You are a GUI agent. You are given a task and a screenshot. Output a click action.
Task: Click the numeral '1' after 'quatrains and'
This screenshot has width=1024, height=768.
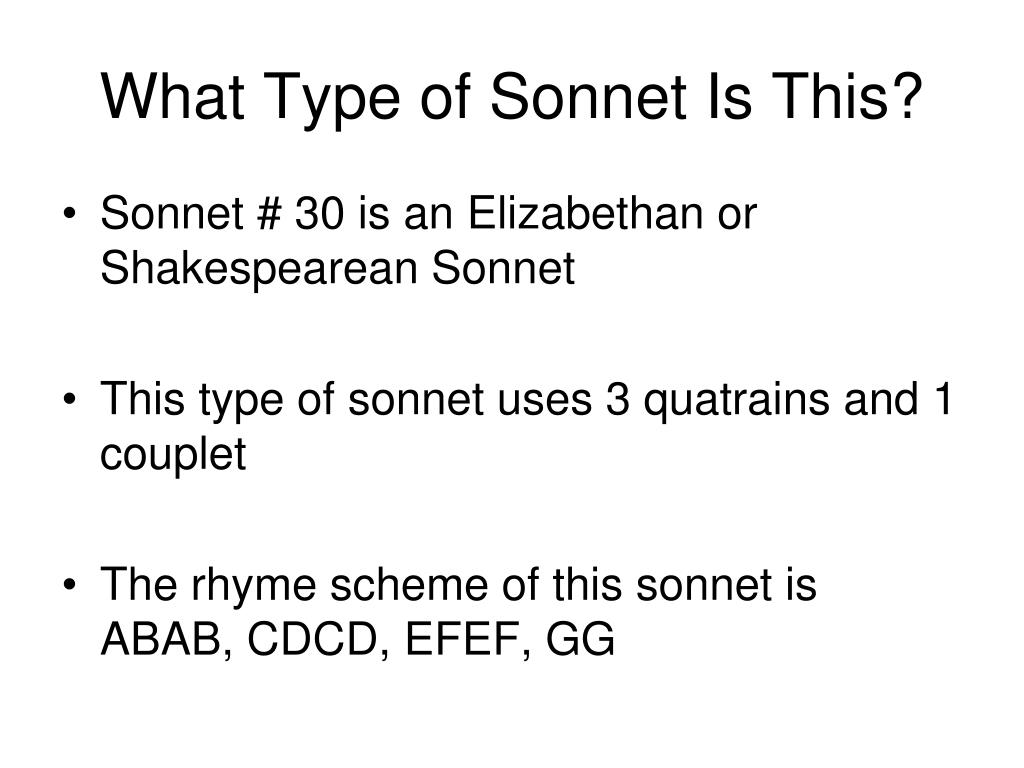tap(941, 398)
